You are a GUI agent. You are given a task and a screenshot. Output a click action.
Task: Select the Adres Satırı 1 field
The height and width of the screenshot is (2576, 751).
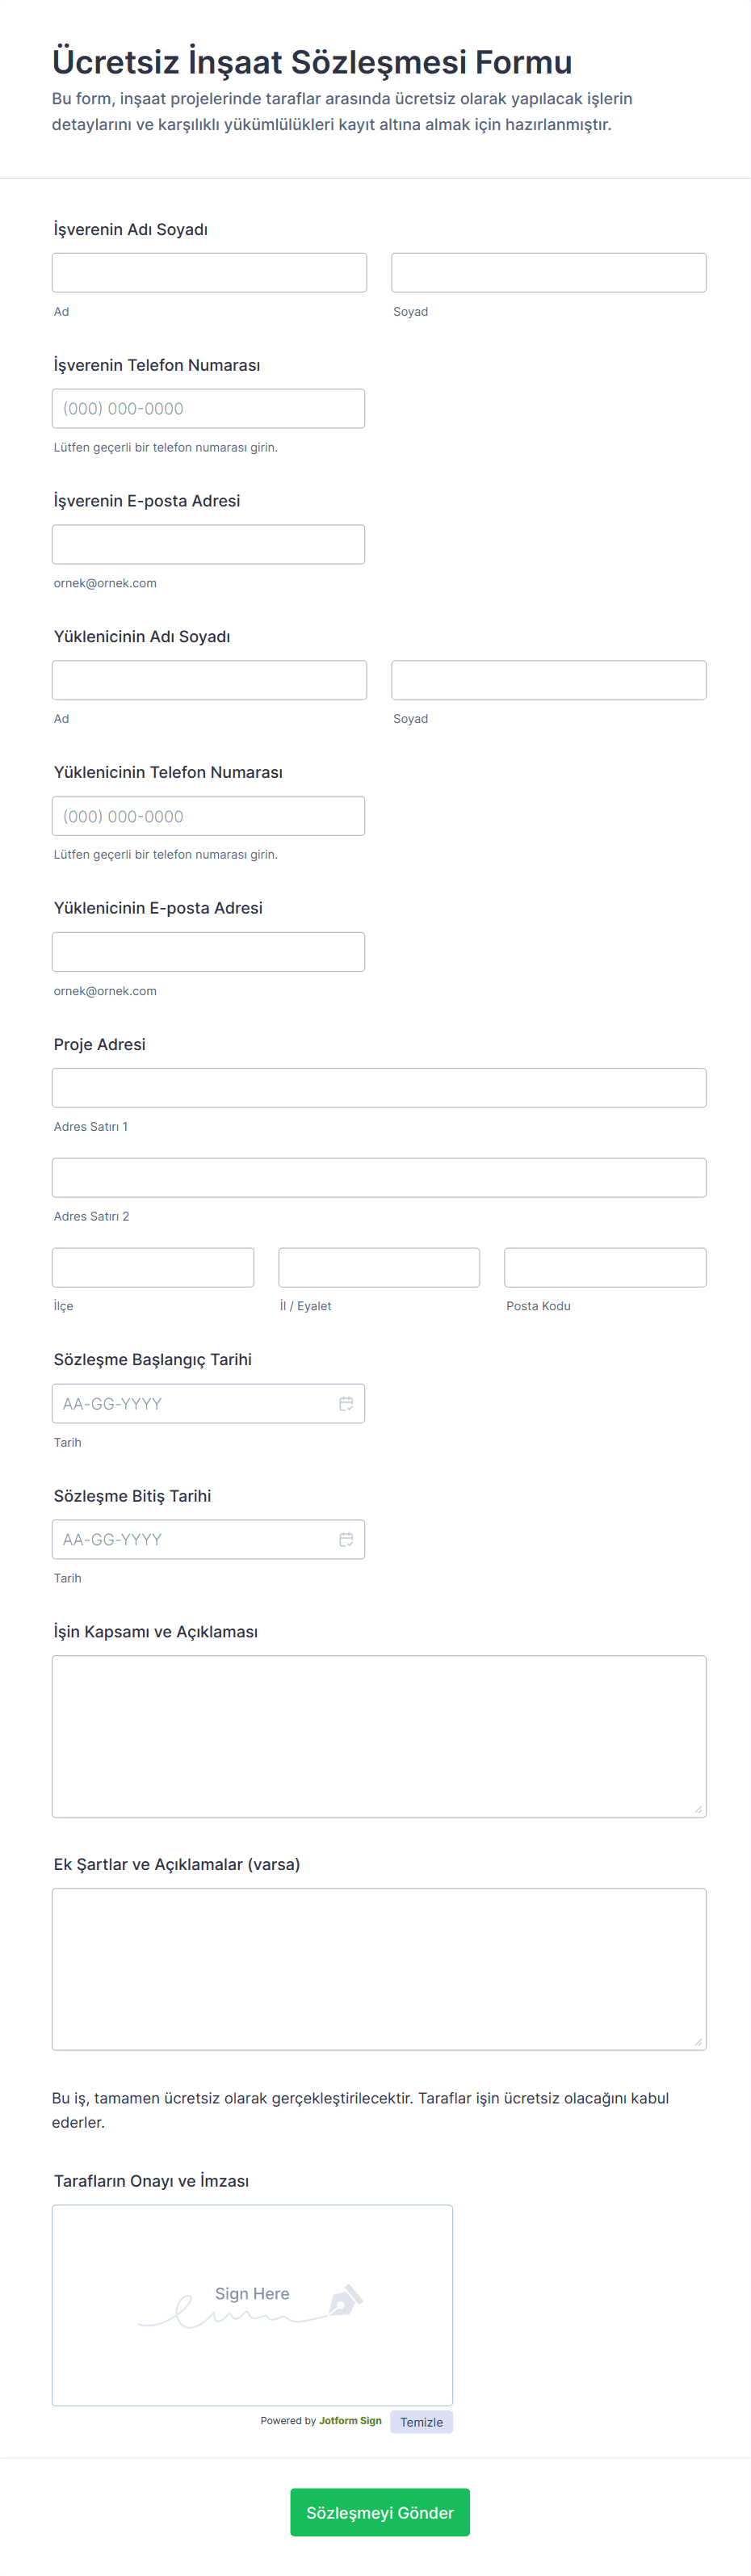(379, 1088)
